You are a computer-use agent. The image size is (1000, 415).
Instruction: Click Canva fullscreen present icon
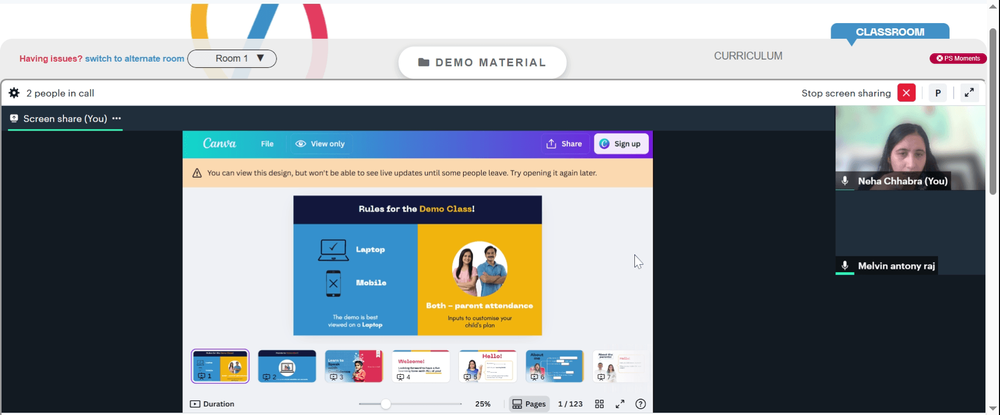(620, 404)
